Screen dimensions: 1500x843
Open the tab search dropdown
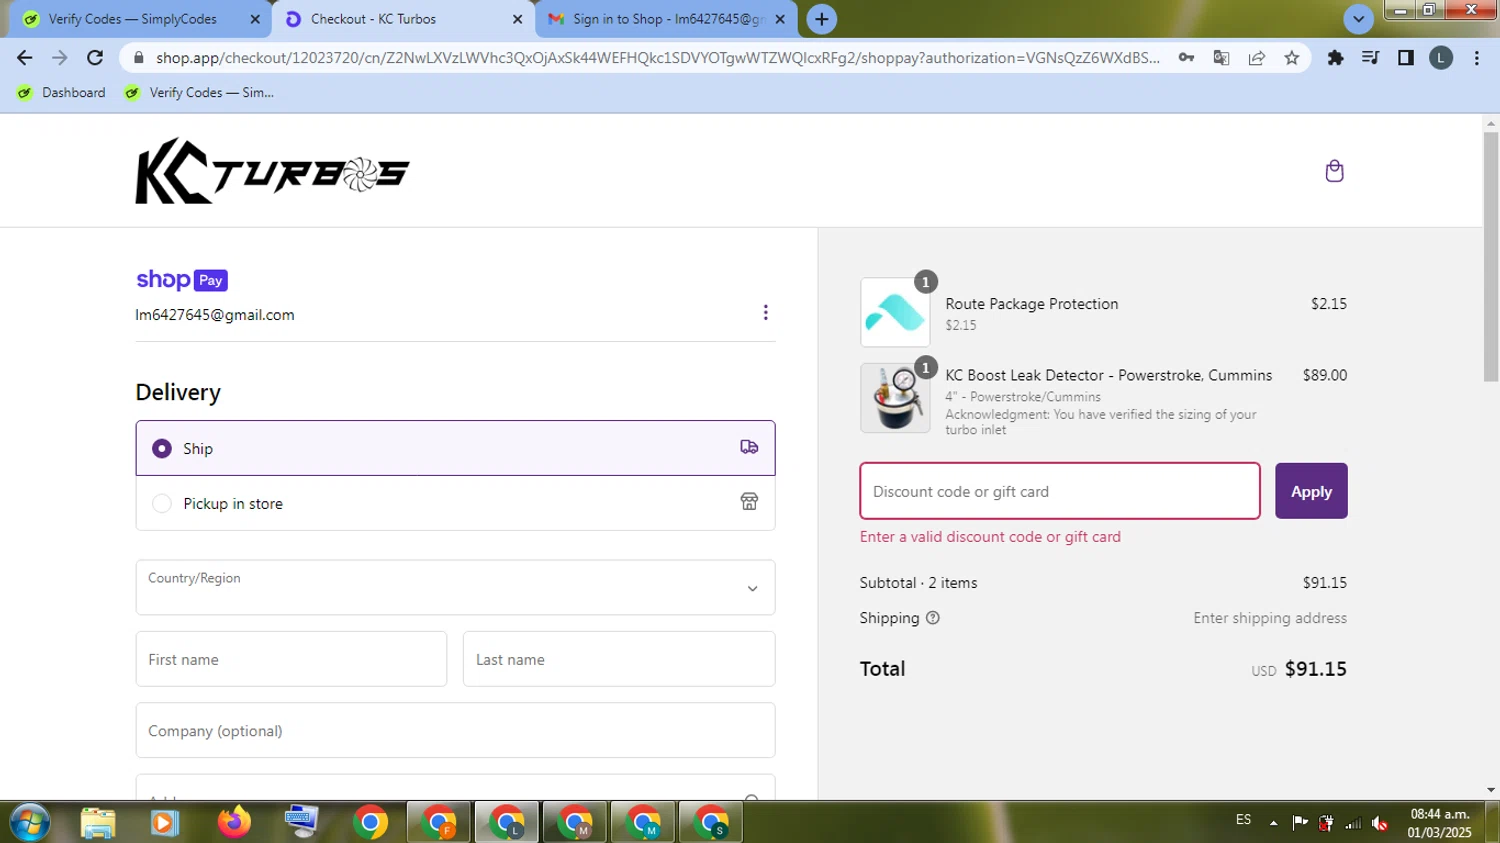[1358, 19]
